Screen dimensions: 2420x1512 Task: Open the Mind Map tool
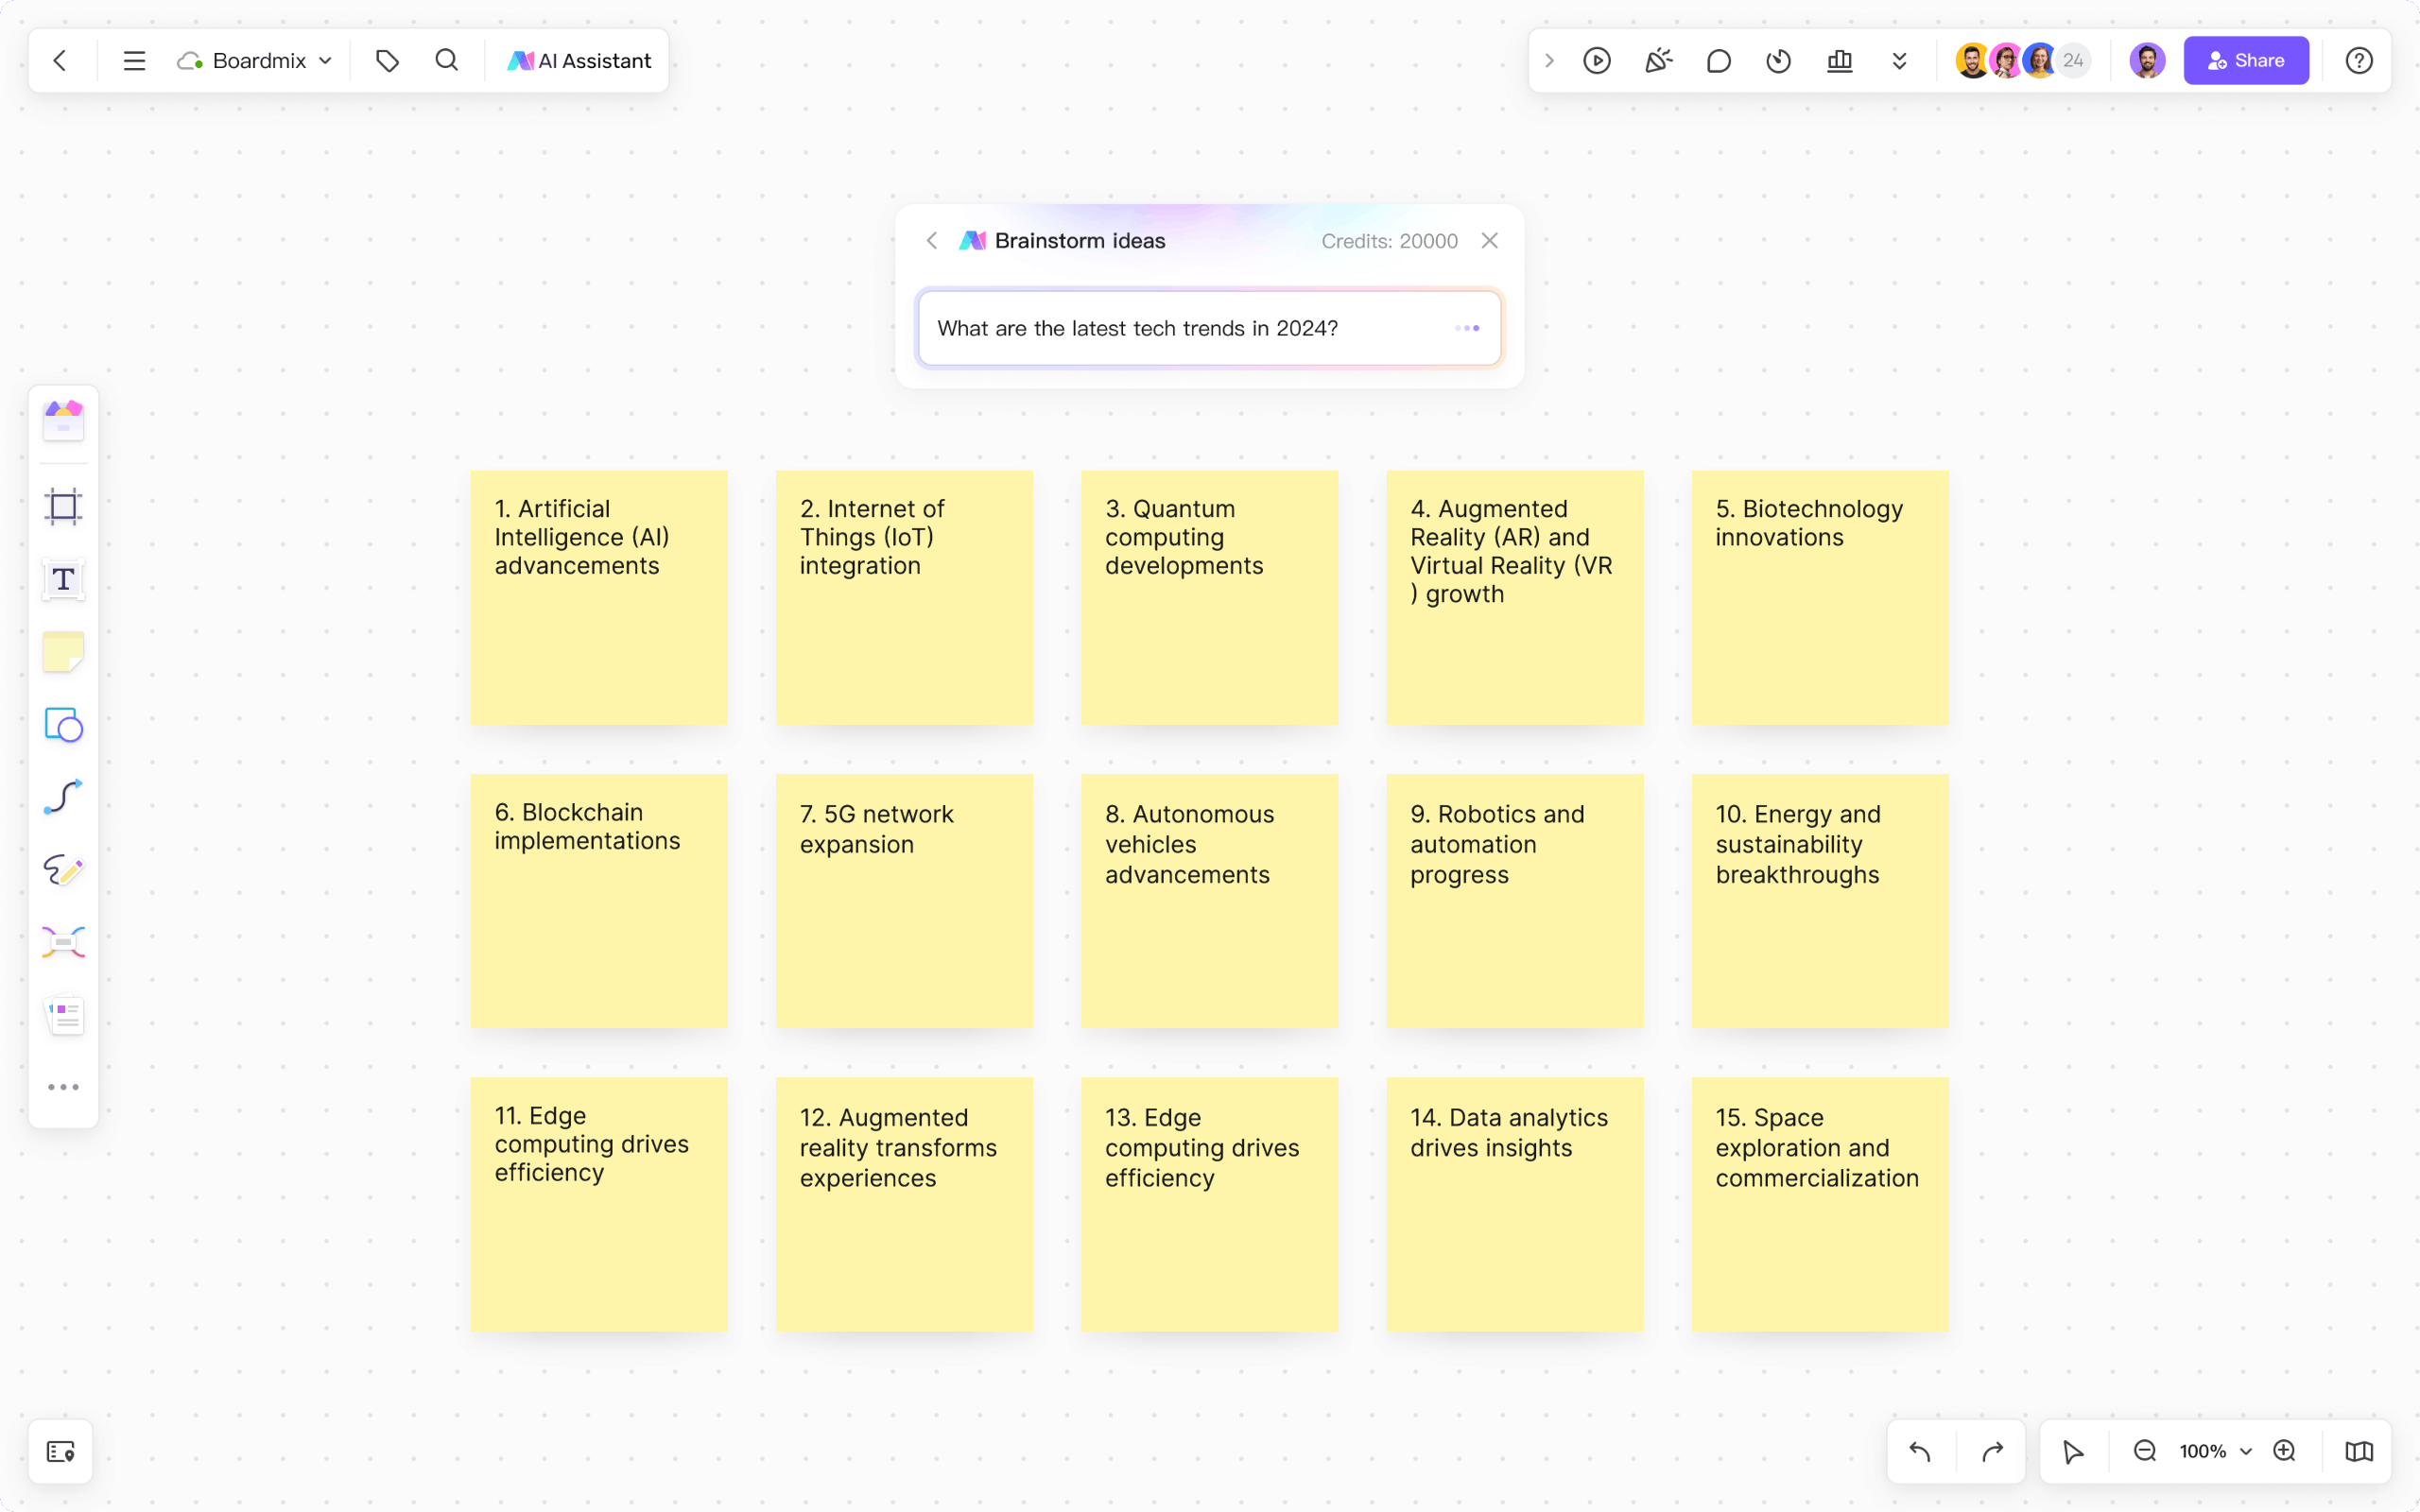63,941
